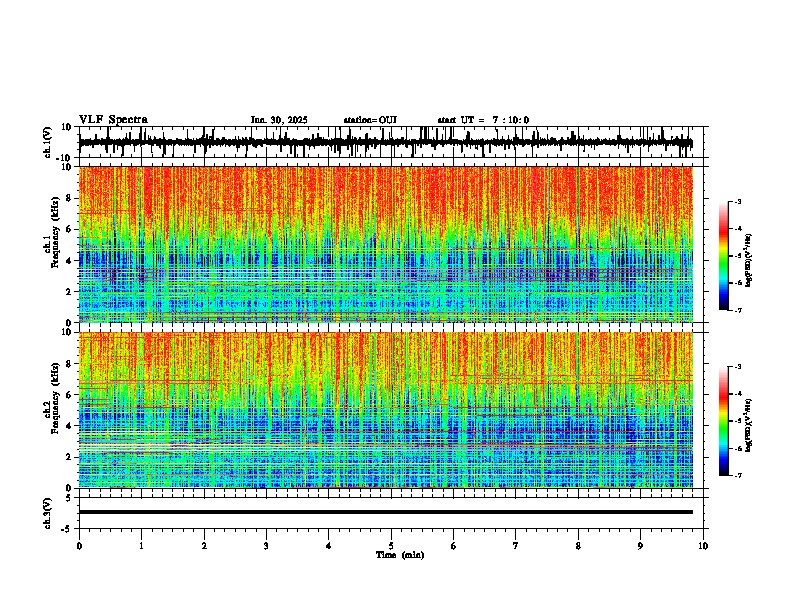Click the ch.2 color scale PSD unit label

click(749, 425)
